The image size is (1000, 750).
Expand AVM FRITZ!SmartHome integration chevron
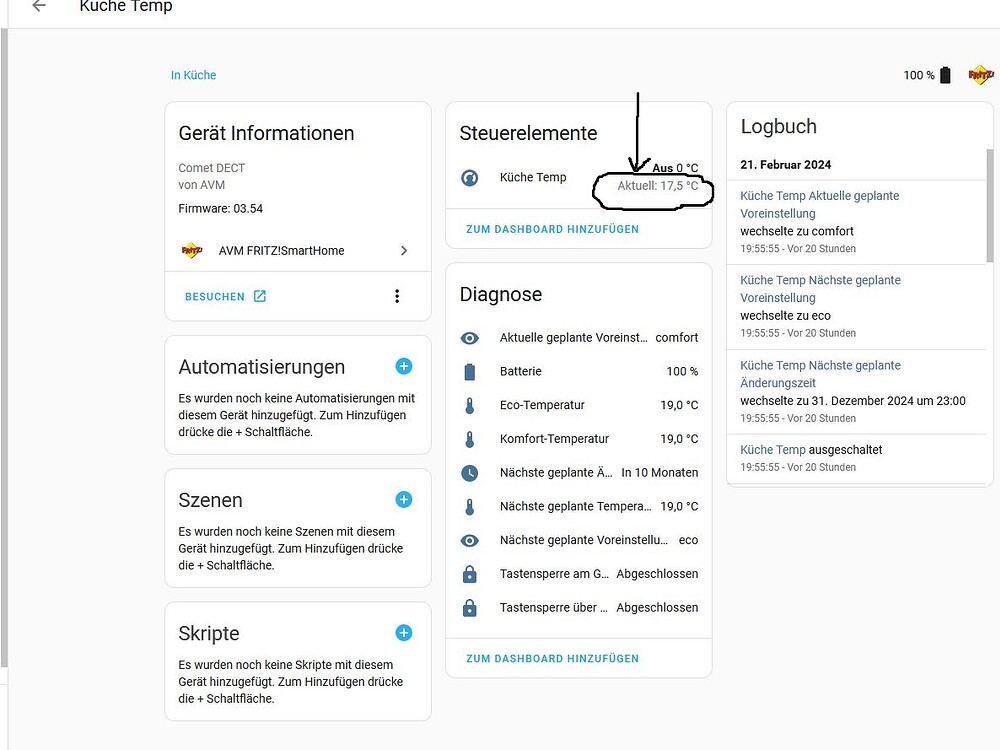pos(404,251)
